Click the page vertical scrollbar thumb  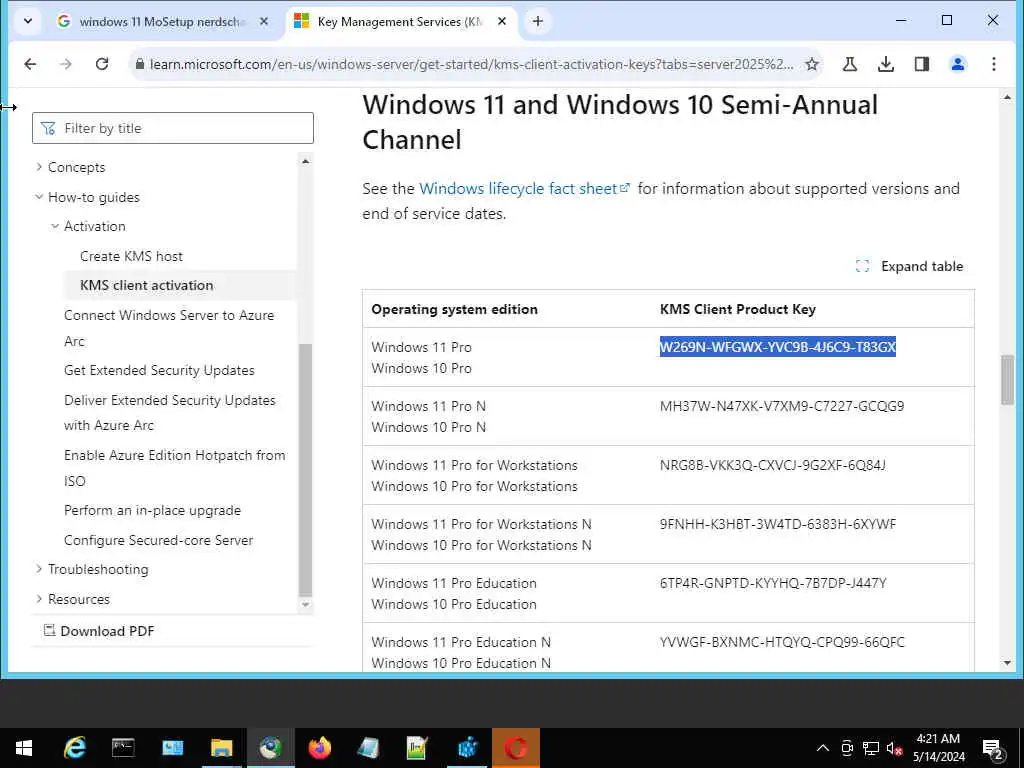click(x=1006, y=380)
